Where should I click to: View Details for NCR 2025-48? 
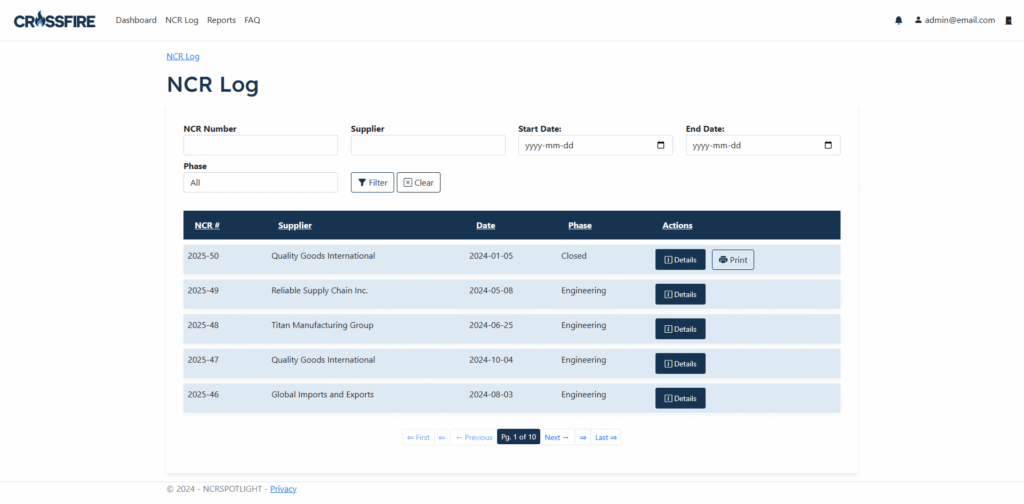point(680,329)
